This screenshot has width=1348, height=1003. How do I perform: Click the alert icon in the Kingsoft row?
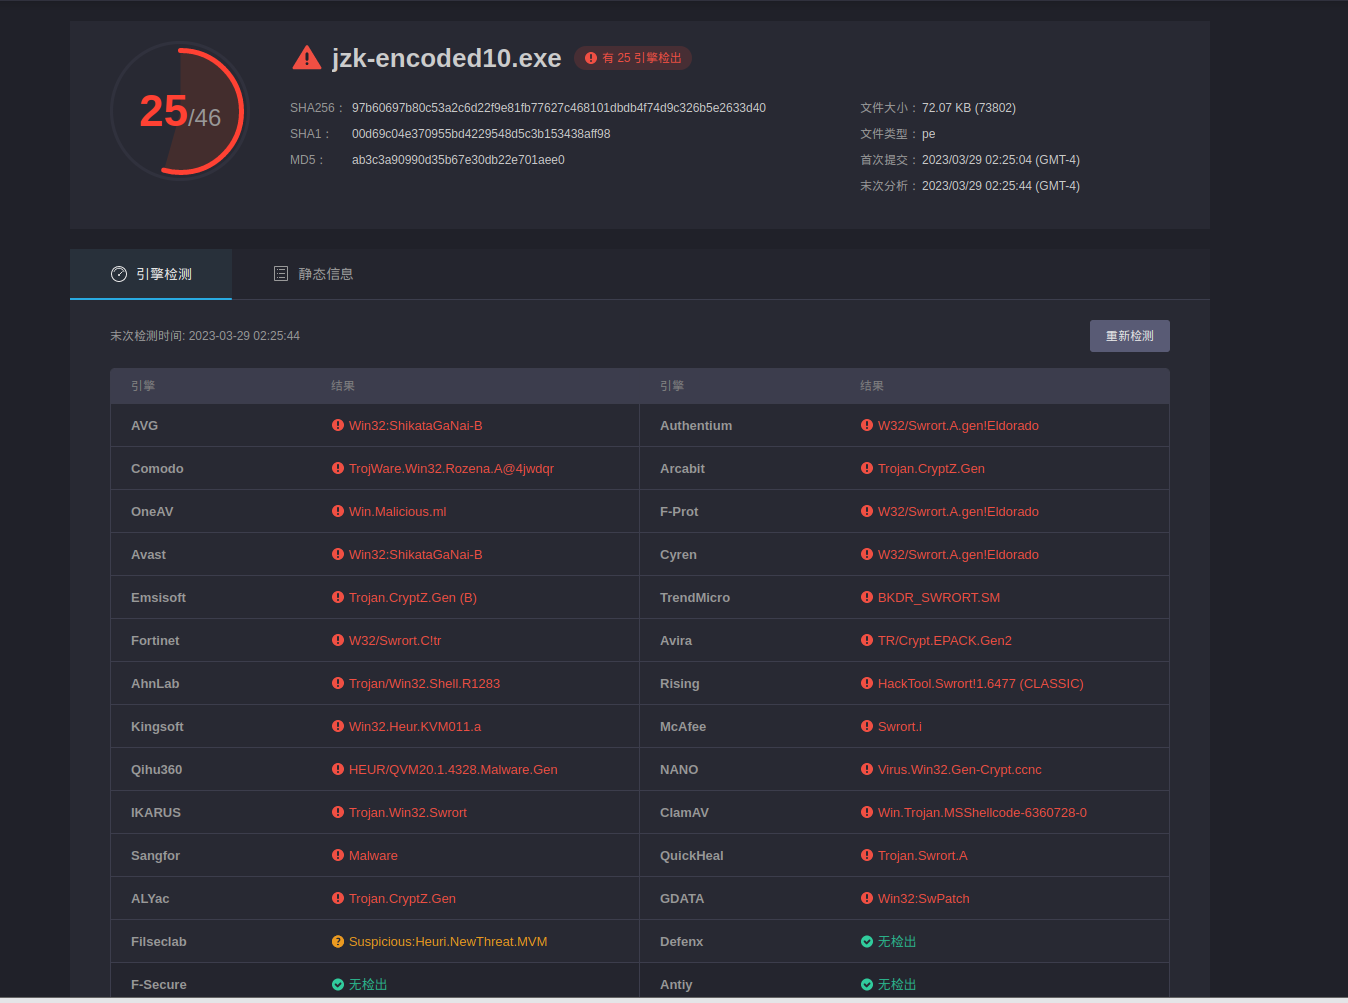(x=338, y=726)
